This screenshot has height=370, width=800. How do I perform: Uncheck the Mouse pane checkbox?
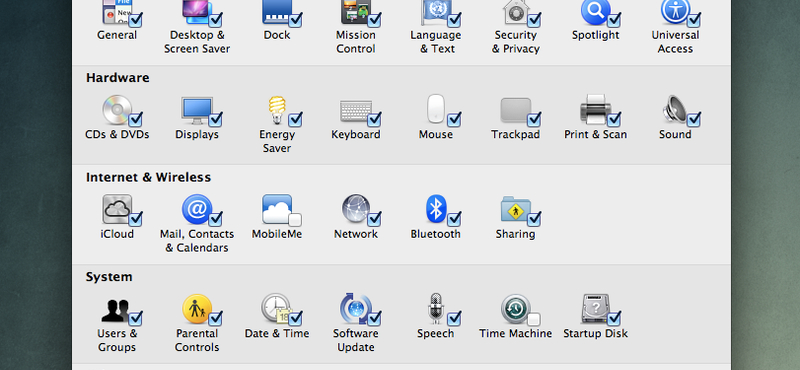[454, 120]
